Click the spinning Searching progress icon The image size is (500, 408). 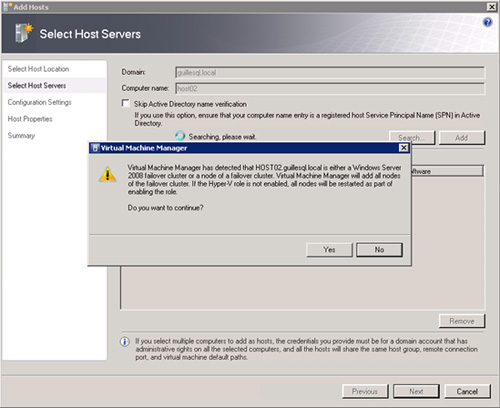point(180,136)
